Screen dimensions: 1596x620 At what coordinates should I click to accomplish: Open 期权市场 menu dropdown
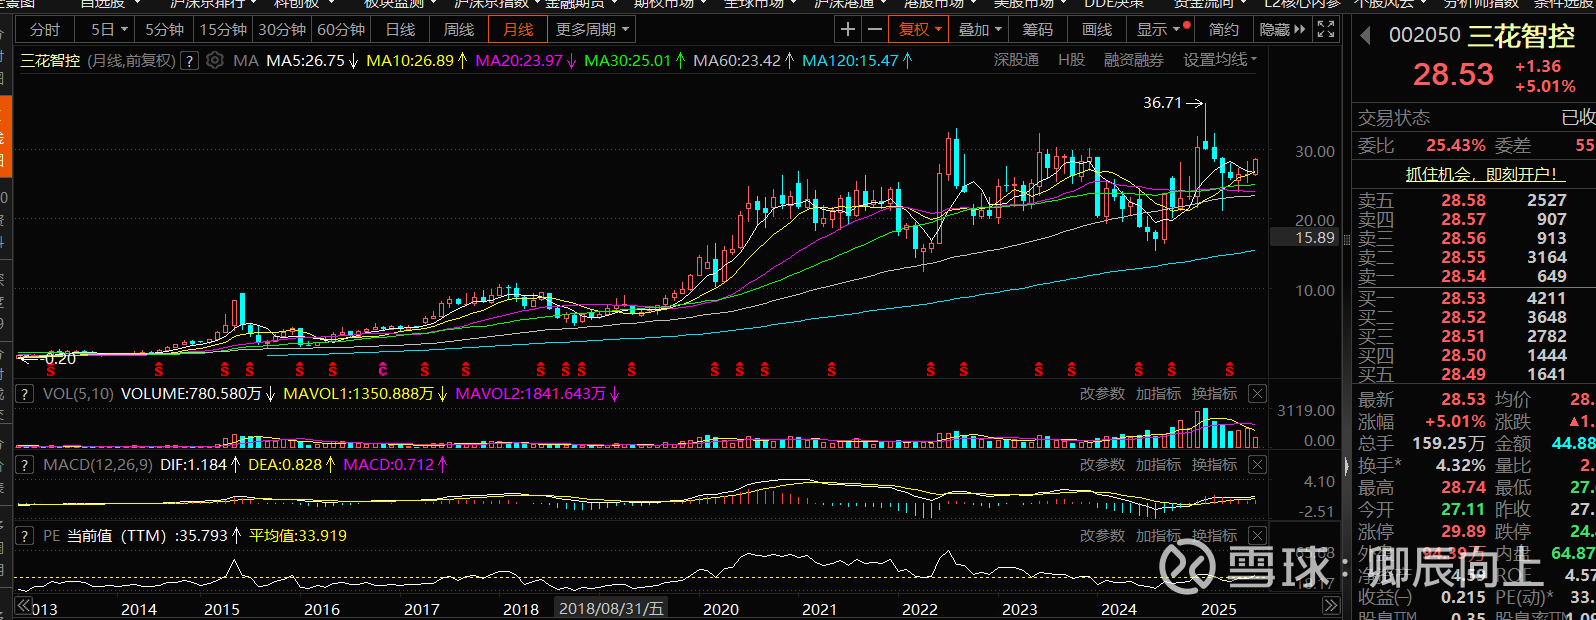tap(670, 4)
